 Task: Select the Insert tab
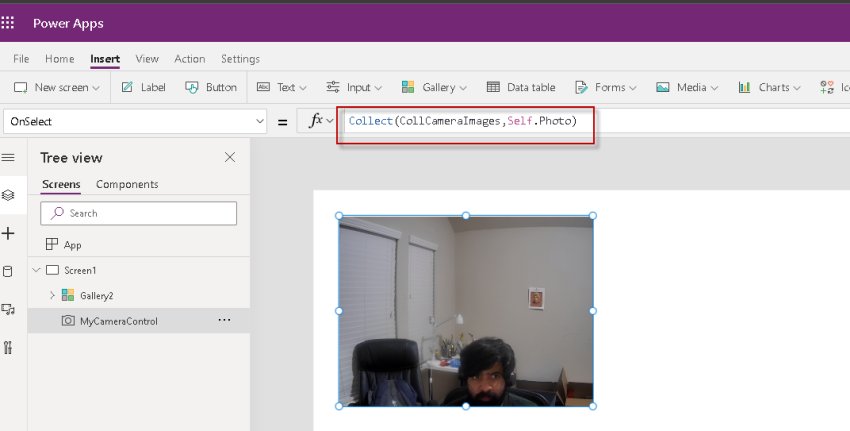pyautogui.click(x=105, y=59)
